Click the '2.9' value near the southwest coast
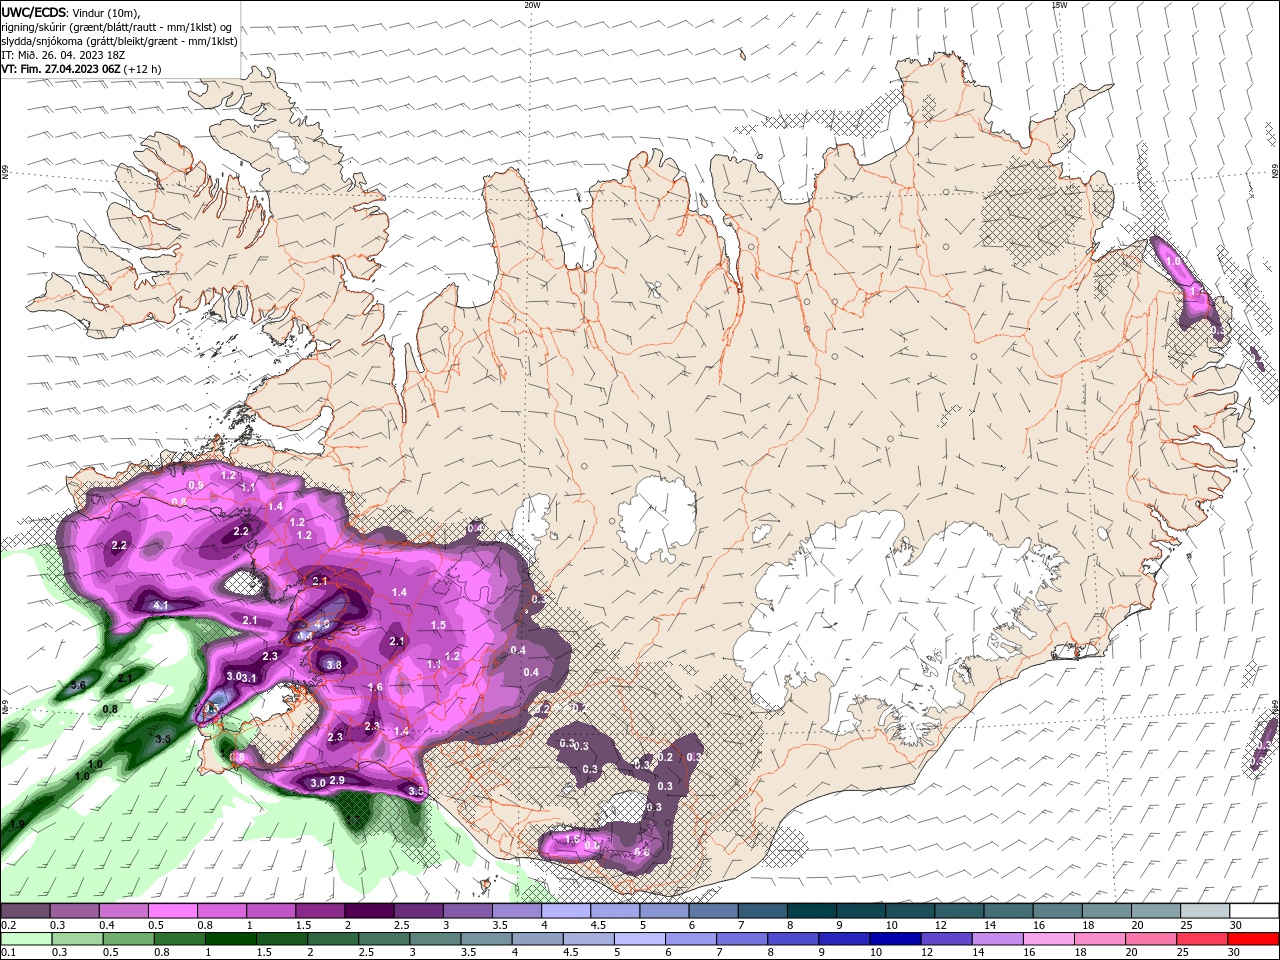This screenshot has height=960, width=1280. coord(337,780)
